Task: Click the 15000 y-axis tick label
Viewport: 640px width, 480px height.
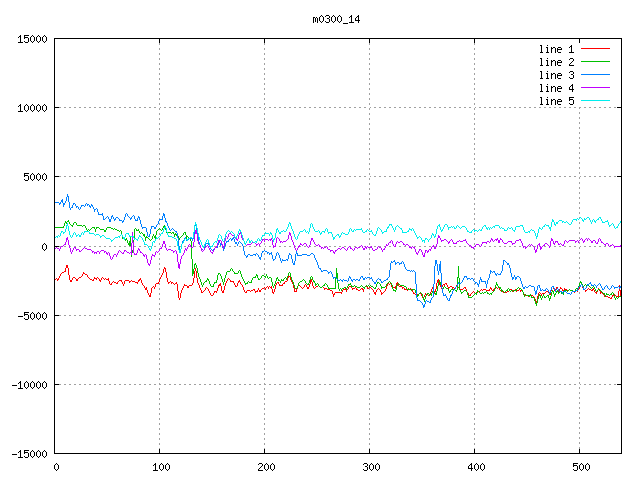Action: pos(31,39)
